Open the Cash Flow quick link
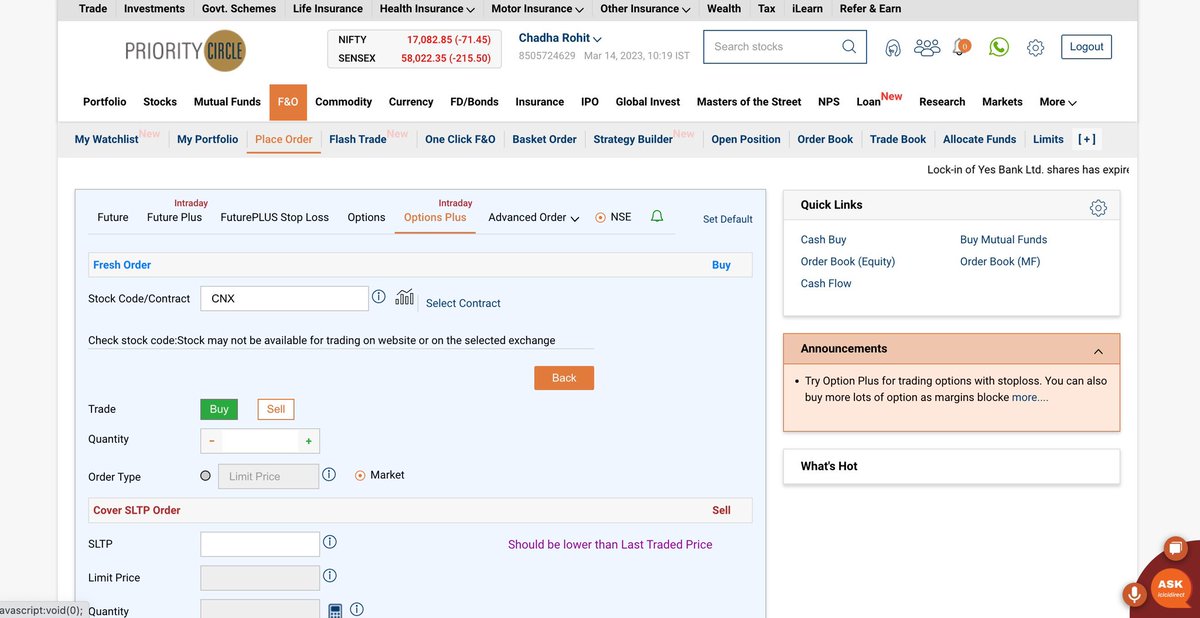Screen dimensions: 1200x618 [x=826, y=284]
